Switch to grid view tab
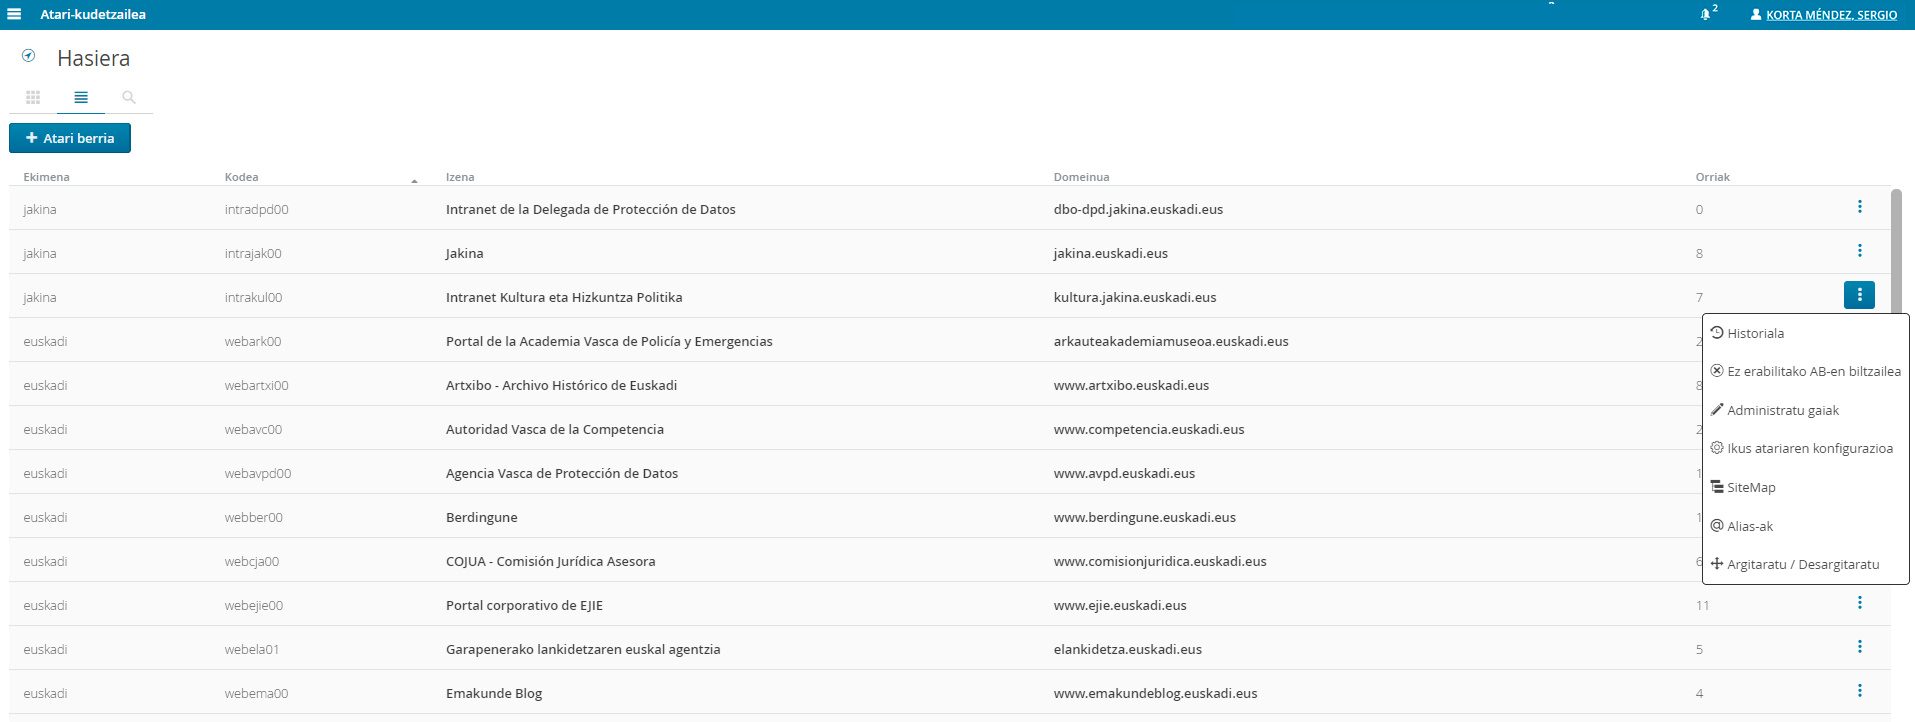1915x722 pixels. [33, 97]
